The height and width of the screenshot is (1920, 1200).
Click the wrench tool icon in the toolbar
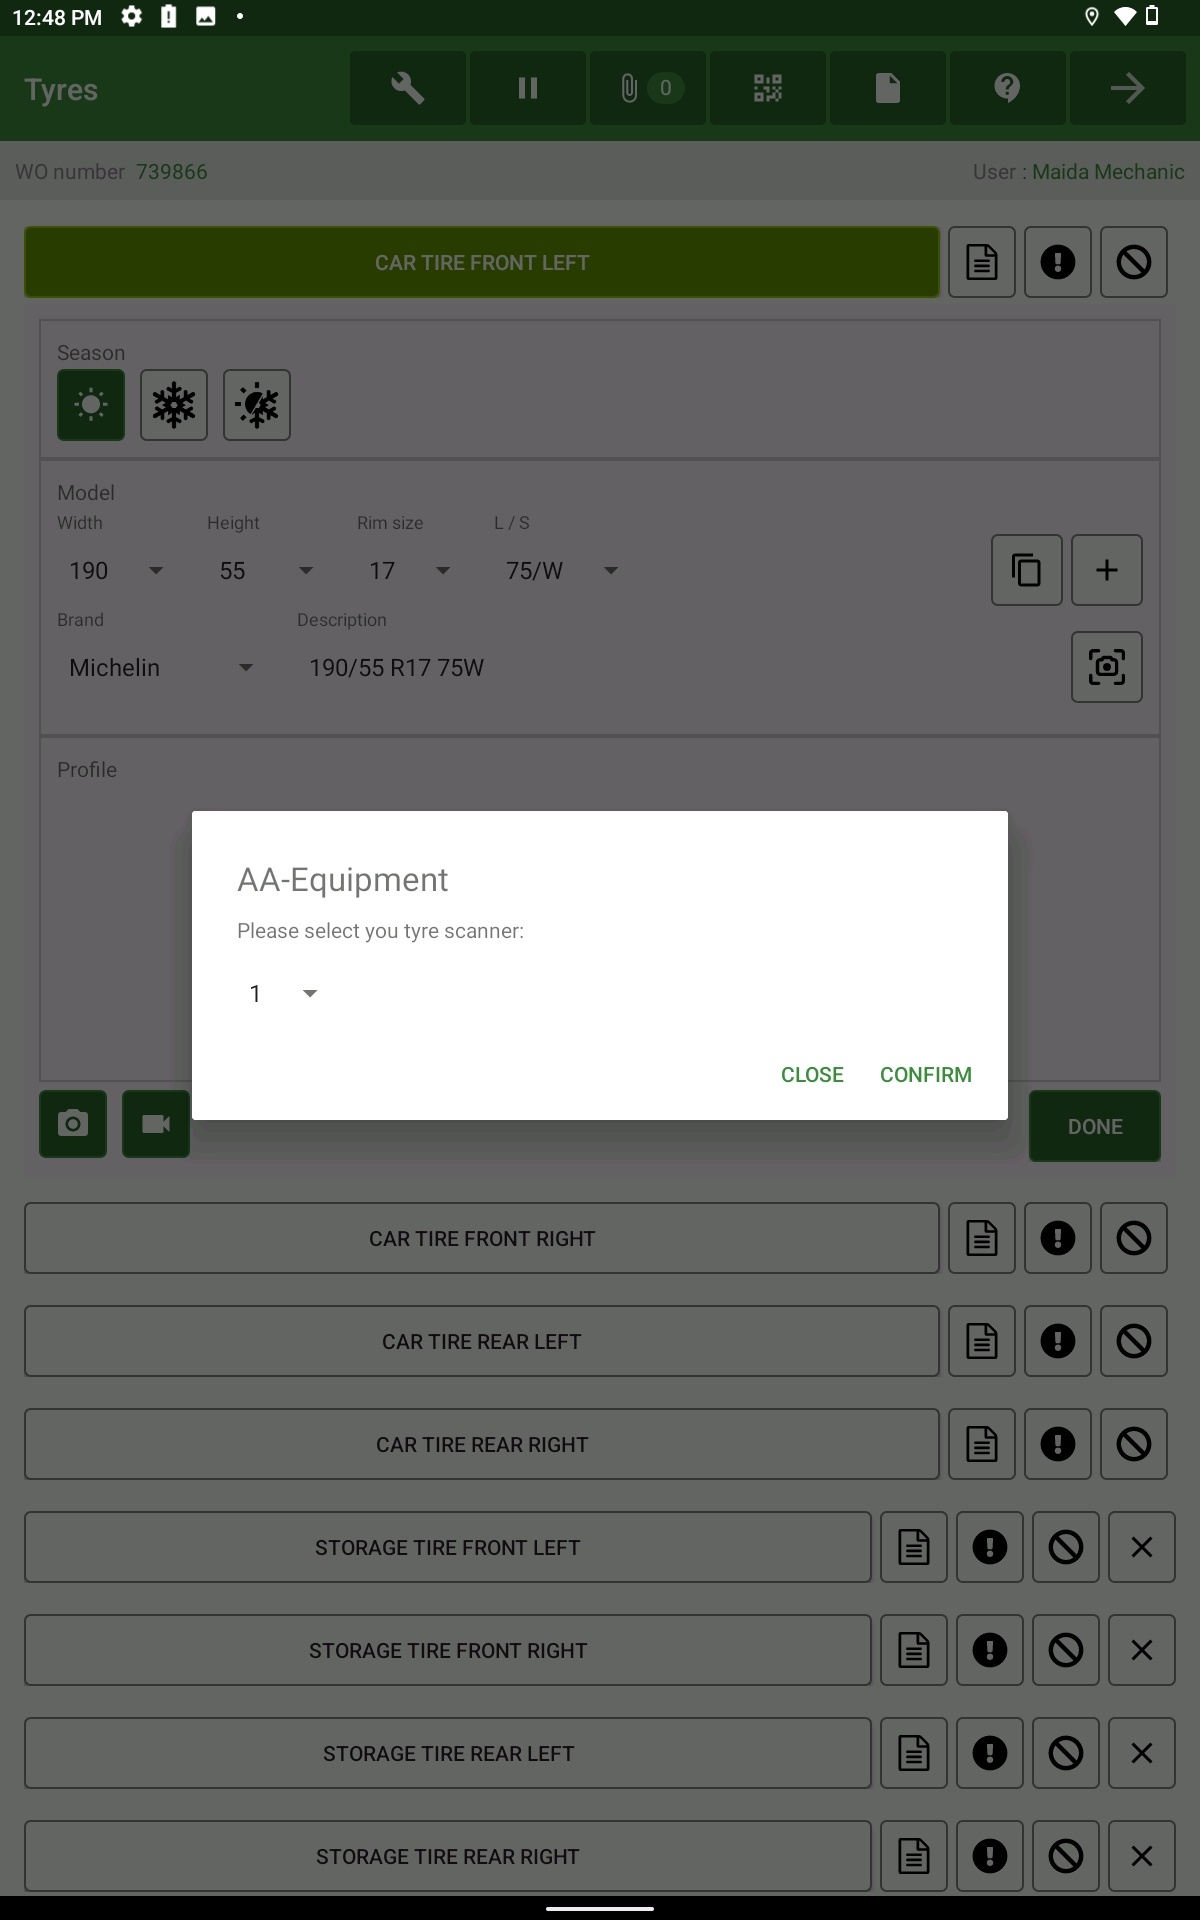click(407, 89)
